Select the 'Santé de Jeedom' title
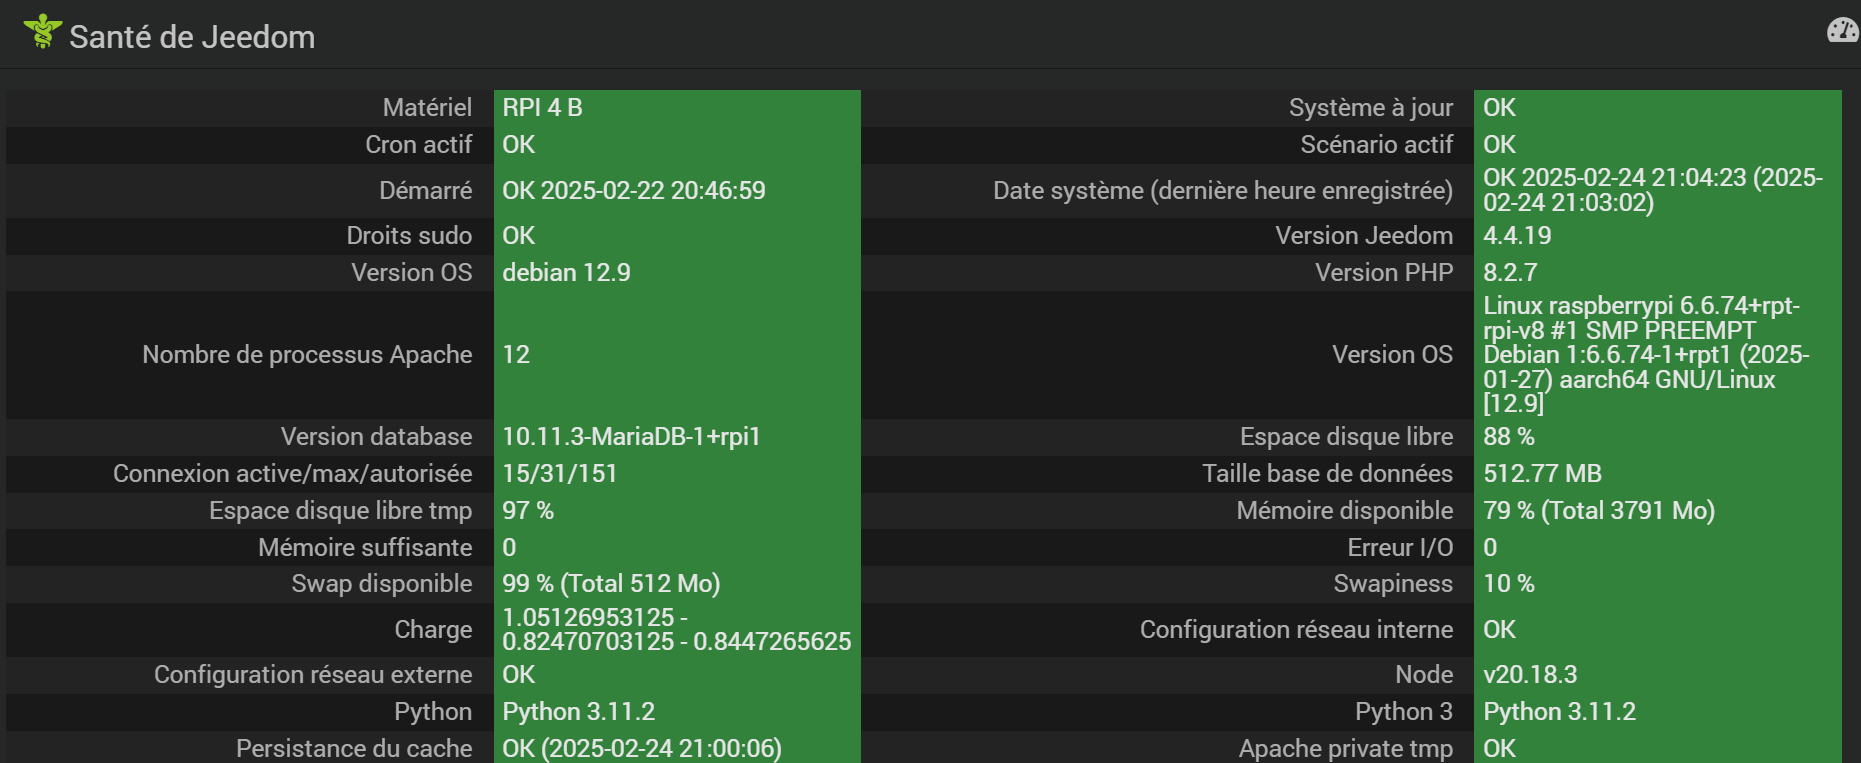Screen dimensions: 1861x763 point(192,37)
